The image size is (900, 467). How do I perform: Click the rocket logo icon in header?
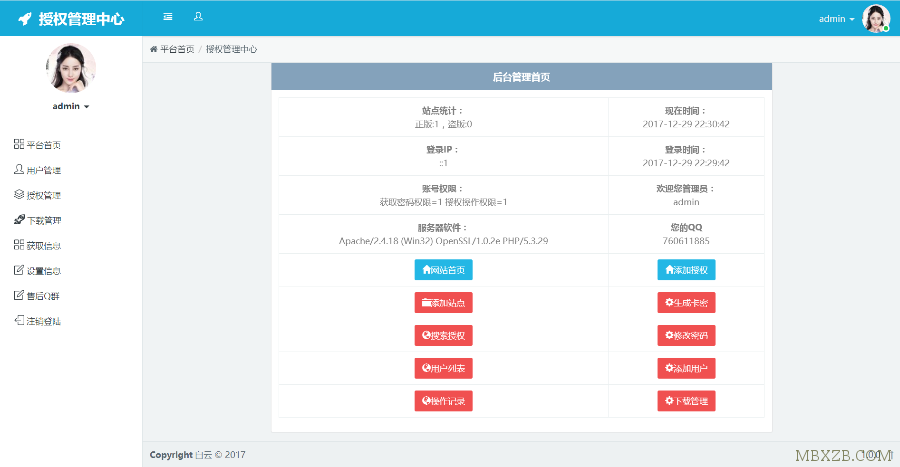pos(25,19)
